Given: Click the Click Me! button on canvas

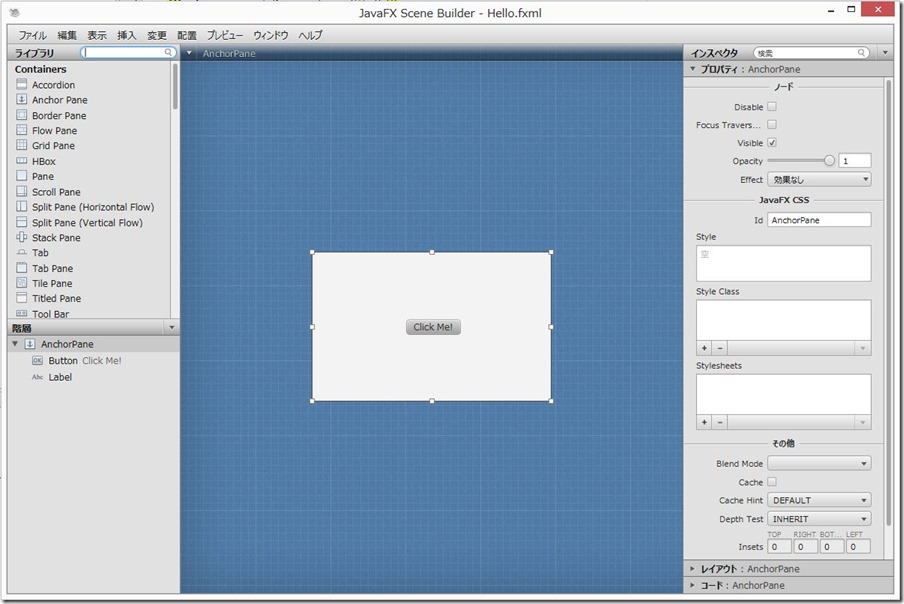Looking at the screenshot, I should point(433,327).
